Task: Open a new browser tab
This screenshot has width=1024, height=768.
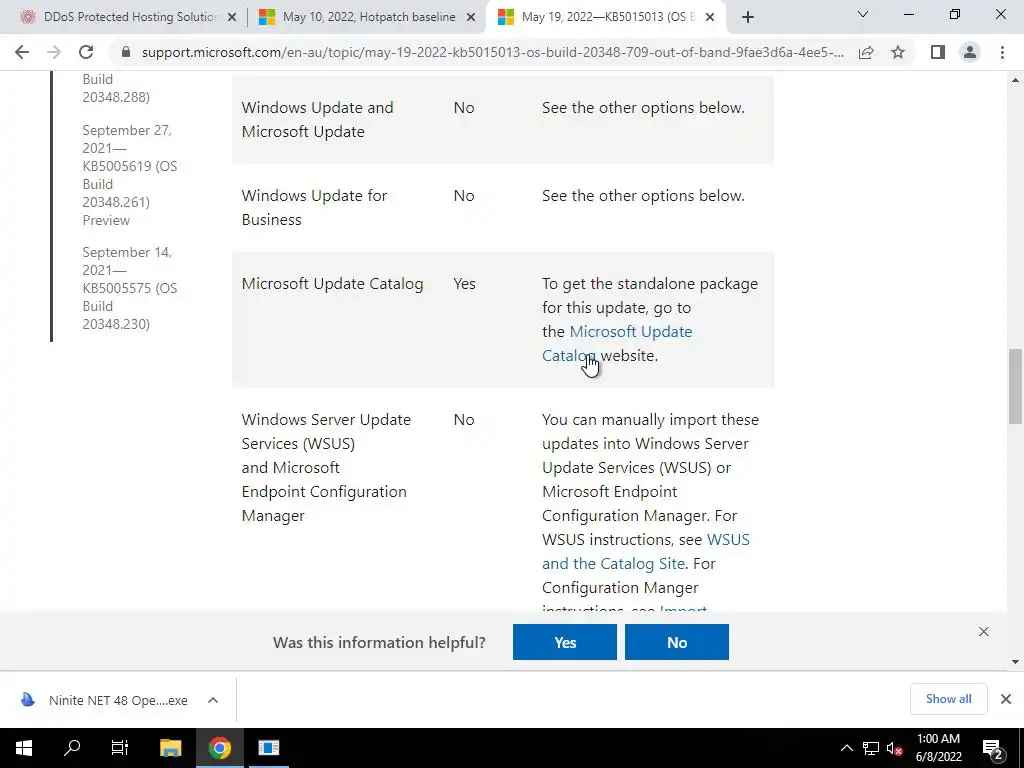Action: (x=748, y=17)
